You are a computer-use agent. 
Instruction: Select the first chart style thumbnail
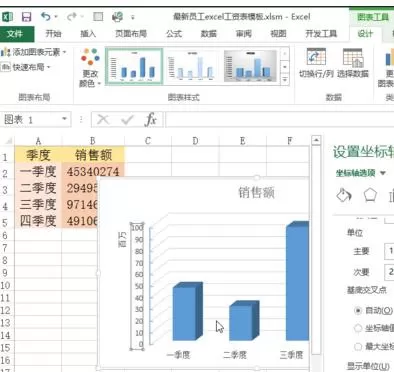[x=134, y=66]
